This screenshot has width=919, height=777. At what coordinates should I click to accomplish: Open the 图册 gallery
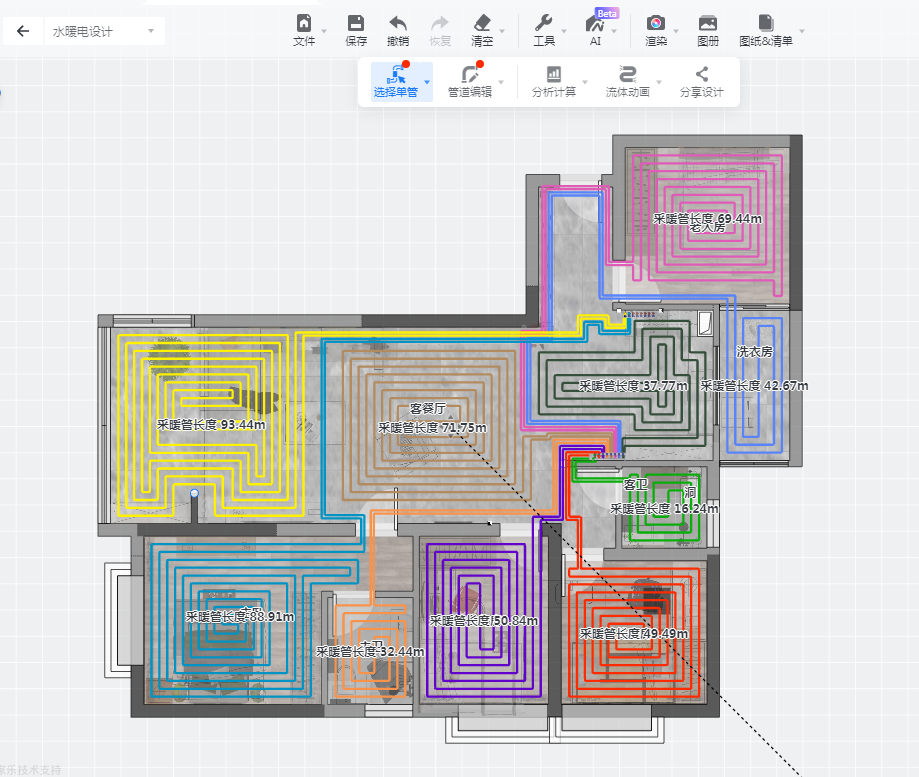(707, 30)
